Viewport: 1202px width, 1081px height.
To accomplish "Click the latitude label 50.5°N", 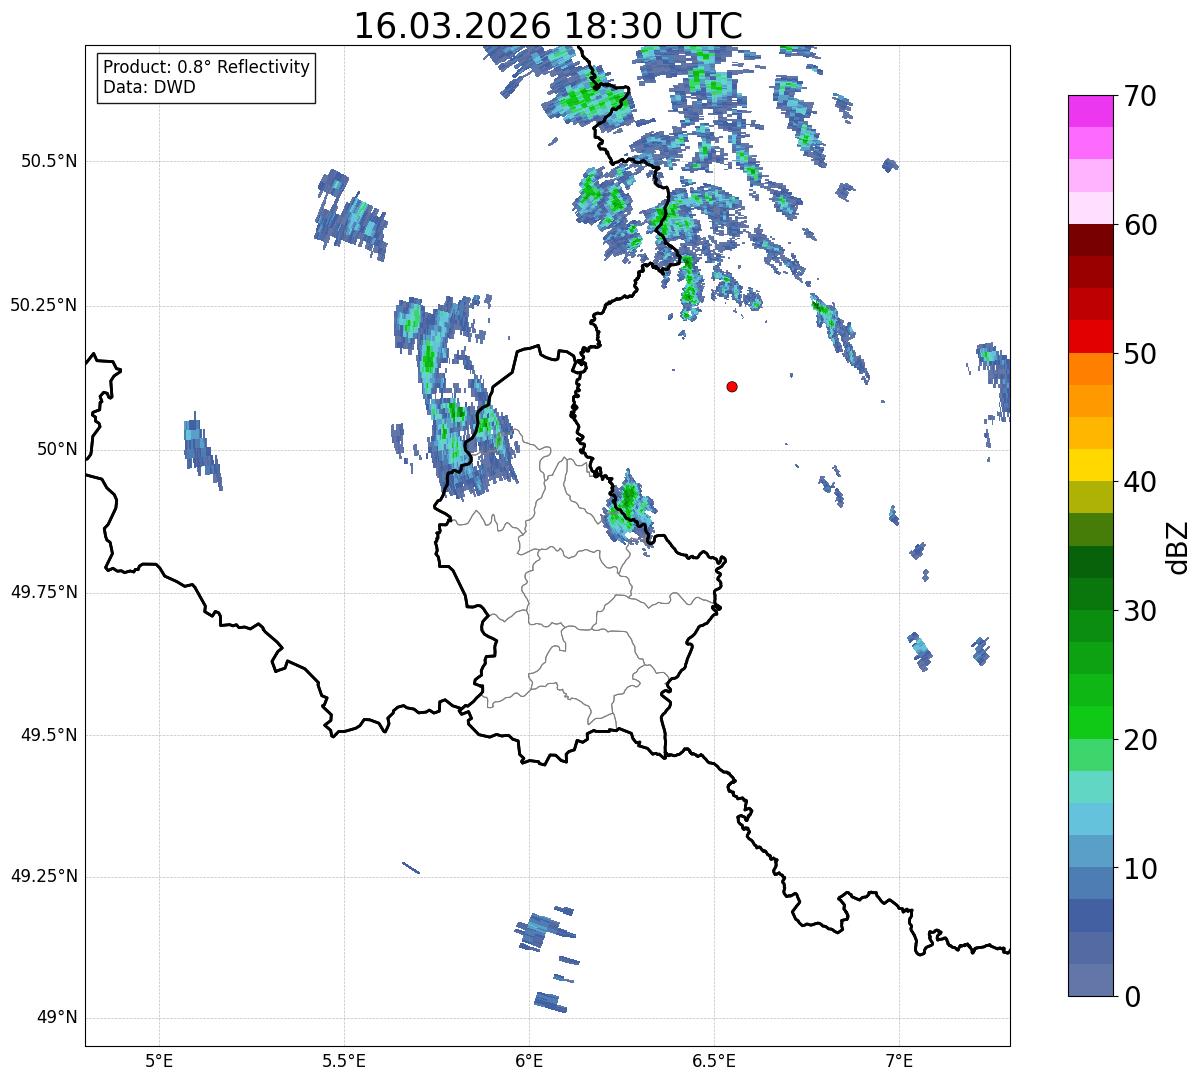I will 48,161.
